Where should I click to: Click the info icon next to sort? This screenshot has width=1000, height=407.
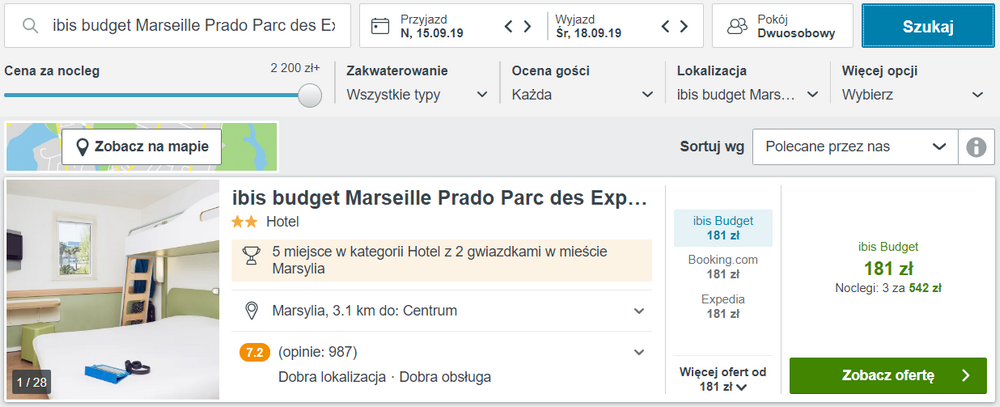click(x=976, y=147)
